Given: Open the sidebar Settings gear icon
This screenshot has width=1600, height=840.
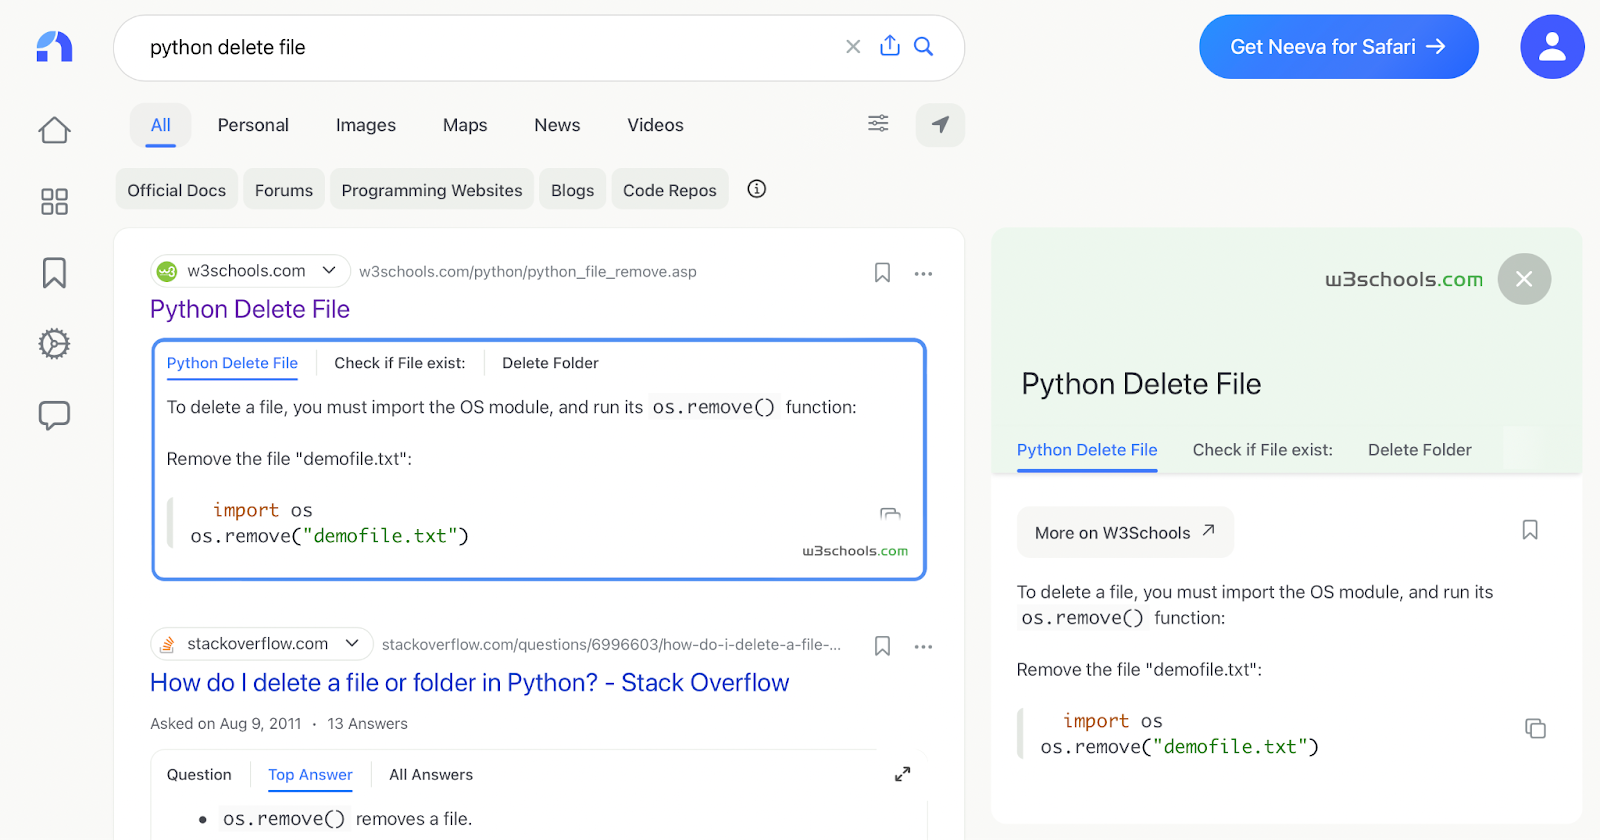Looking at the screenshot, I should click(54, 344).
